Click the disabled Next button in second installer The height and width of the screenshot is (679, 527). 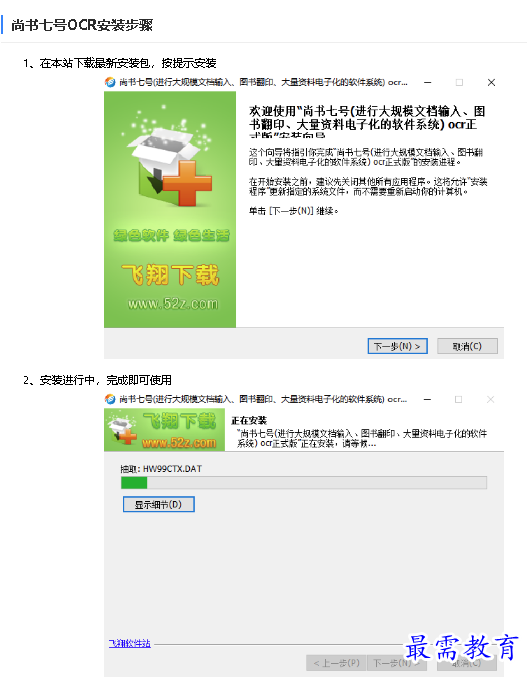tap(396, 663)
